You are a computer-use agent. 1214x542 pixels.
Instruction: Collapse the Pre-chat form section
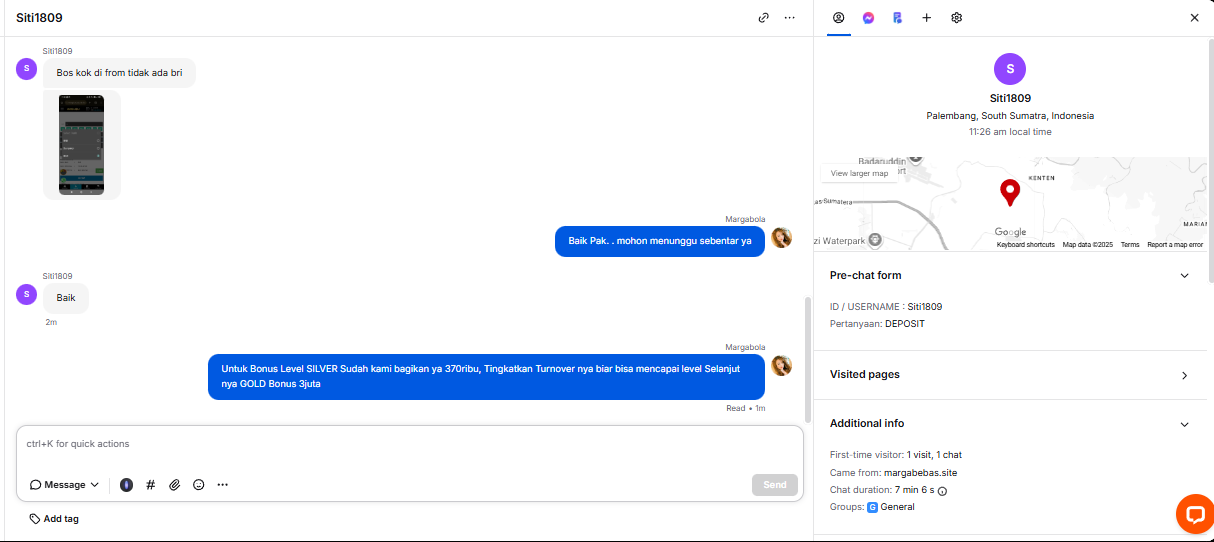pyautogui.click(x=1184, y=276)
